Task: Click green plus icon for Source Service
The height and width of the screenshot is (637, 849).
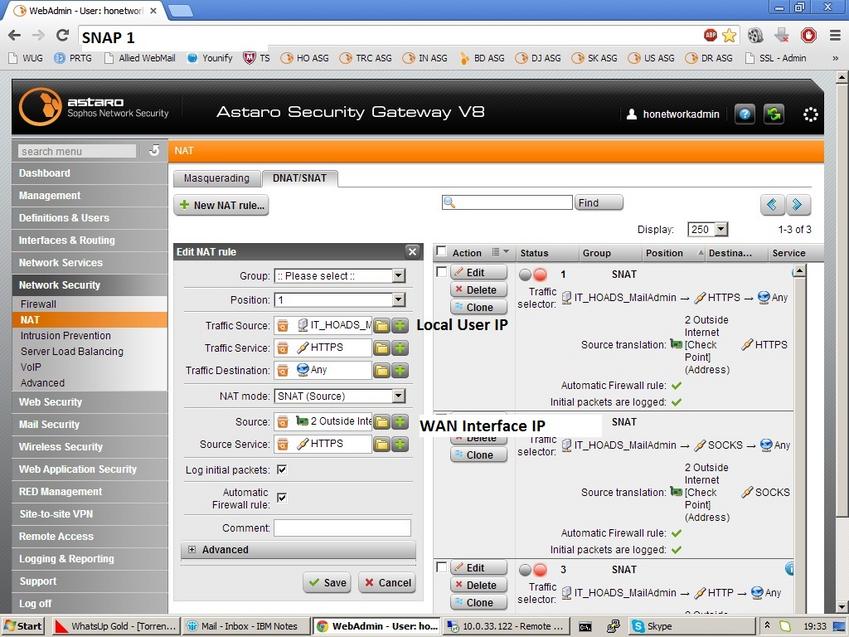Action: click(400, 444)
